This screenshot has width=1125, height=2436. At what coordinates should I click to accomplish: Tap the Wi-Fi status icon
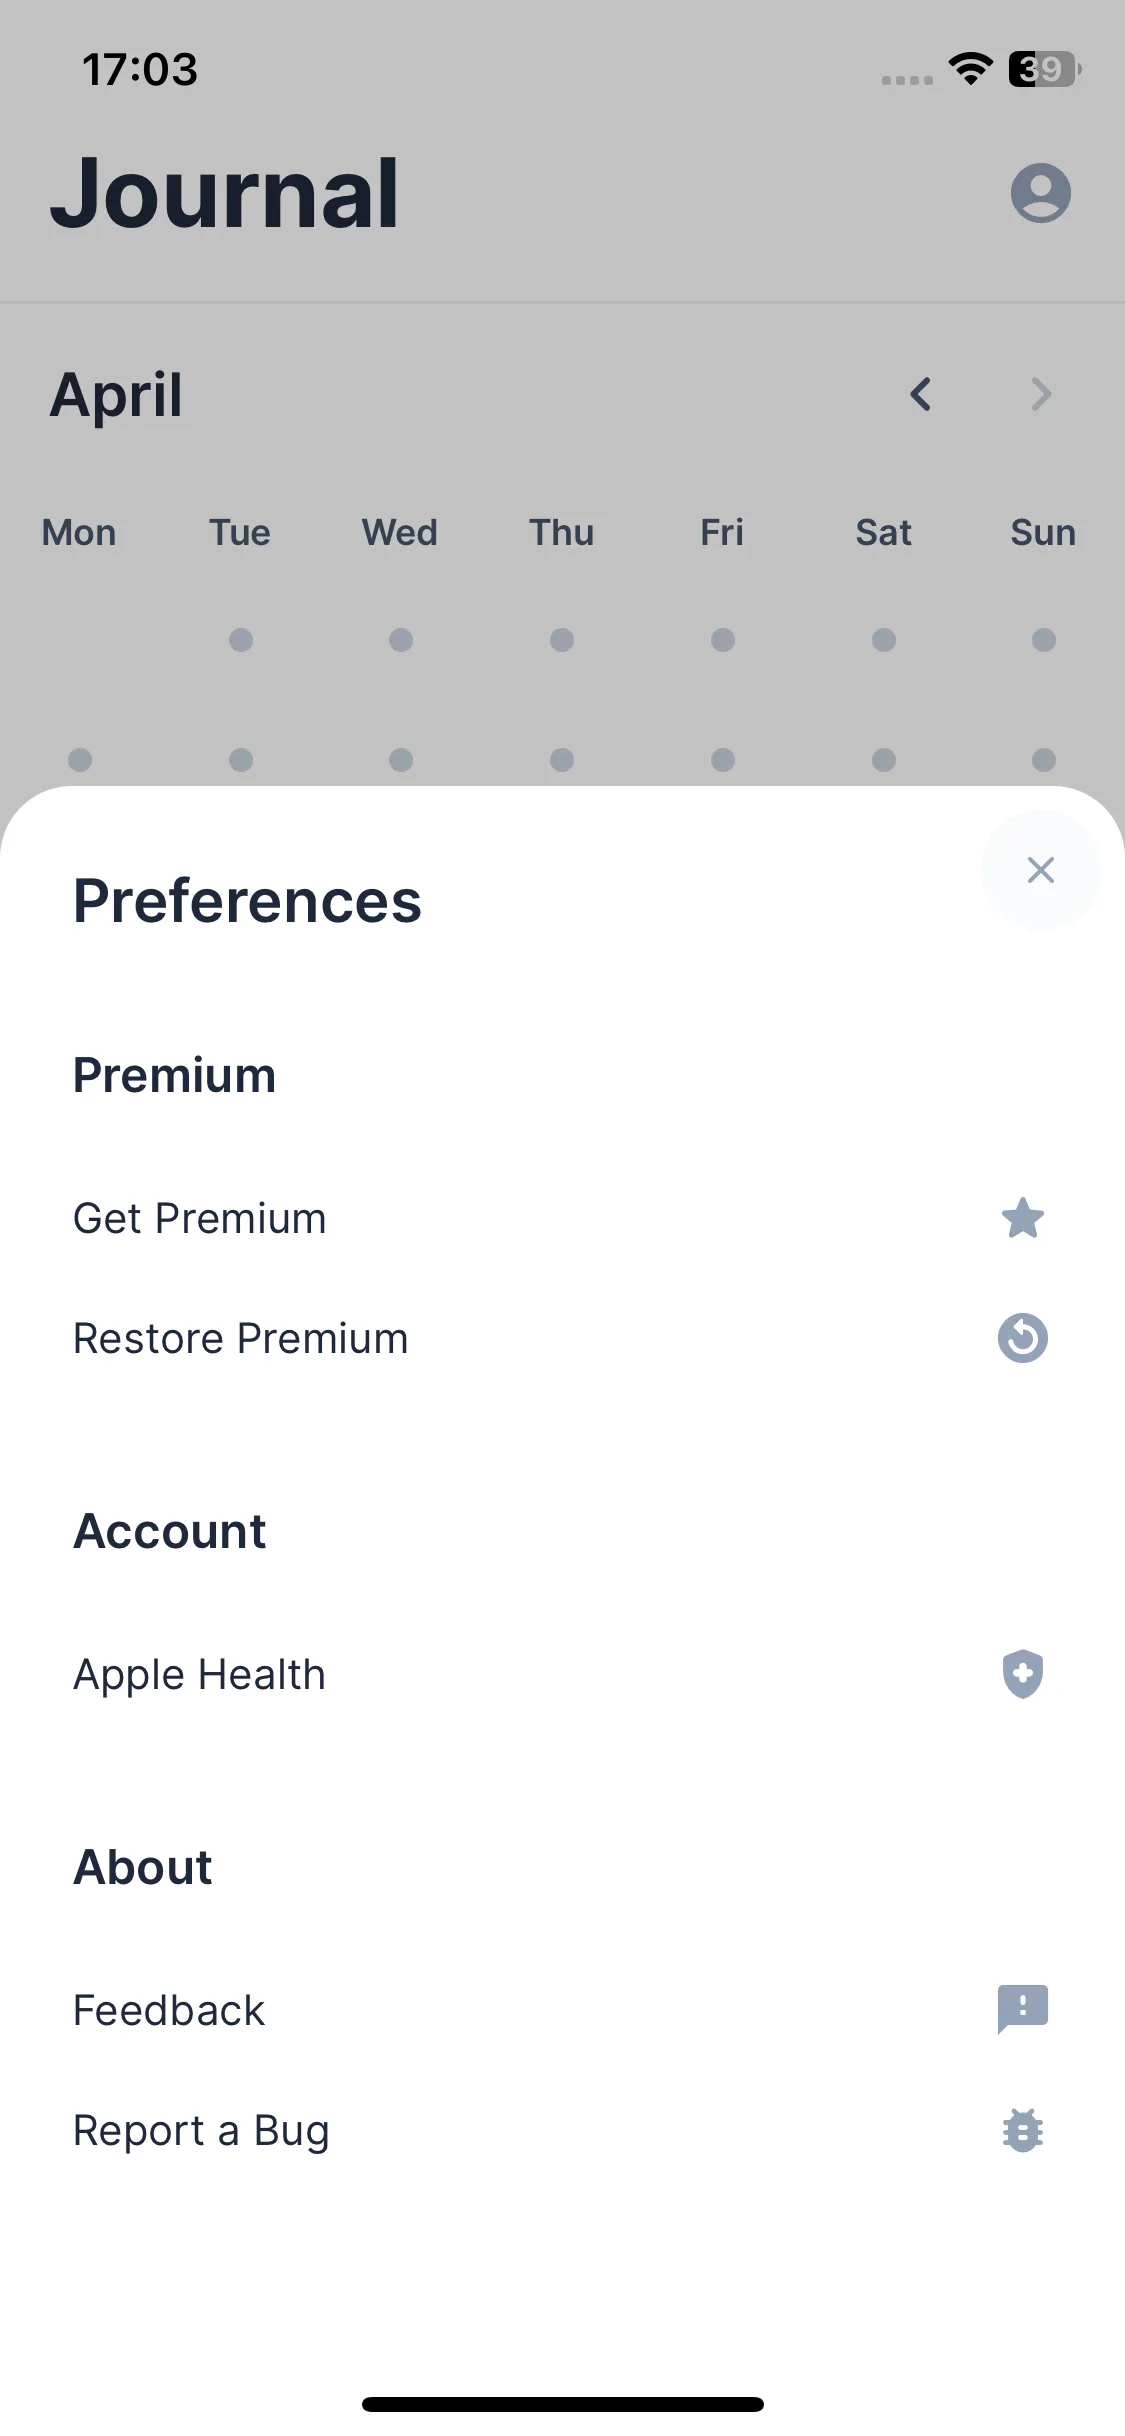pos(970,69)
